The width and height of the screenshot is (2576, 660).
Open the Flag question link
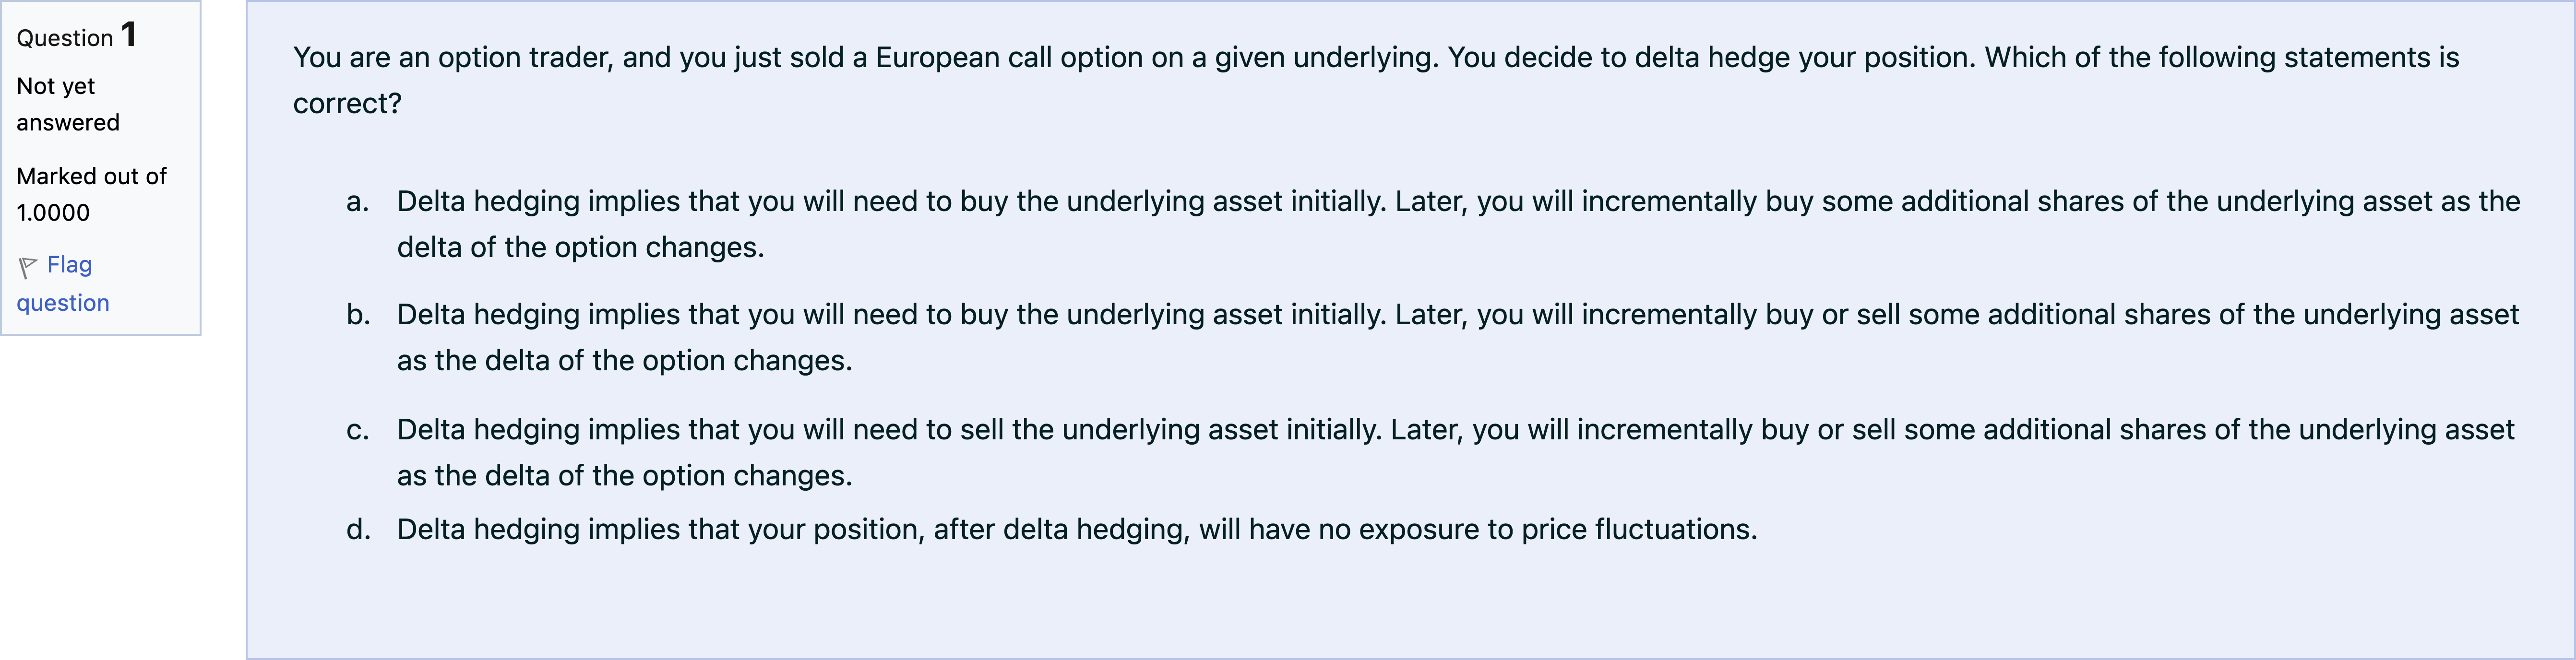click(69, 265)
